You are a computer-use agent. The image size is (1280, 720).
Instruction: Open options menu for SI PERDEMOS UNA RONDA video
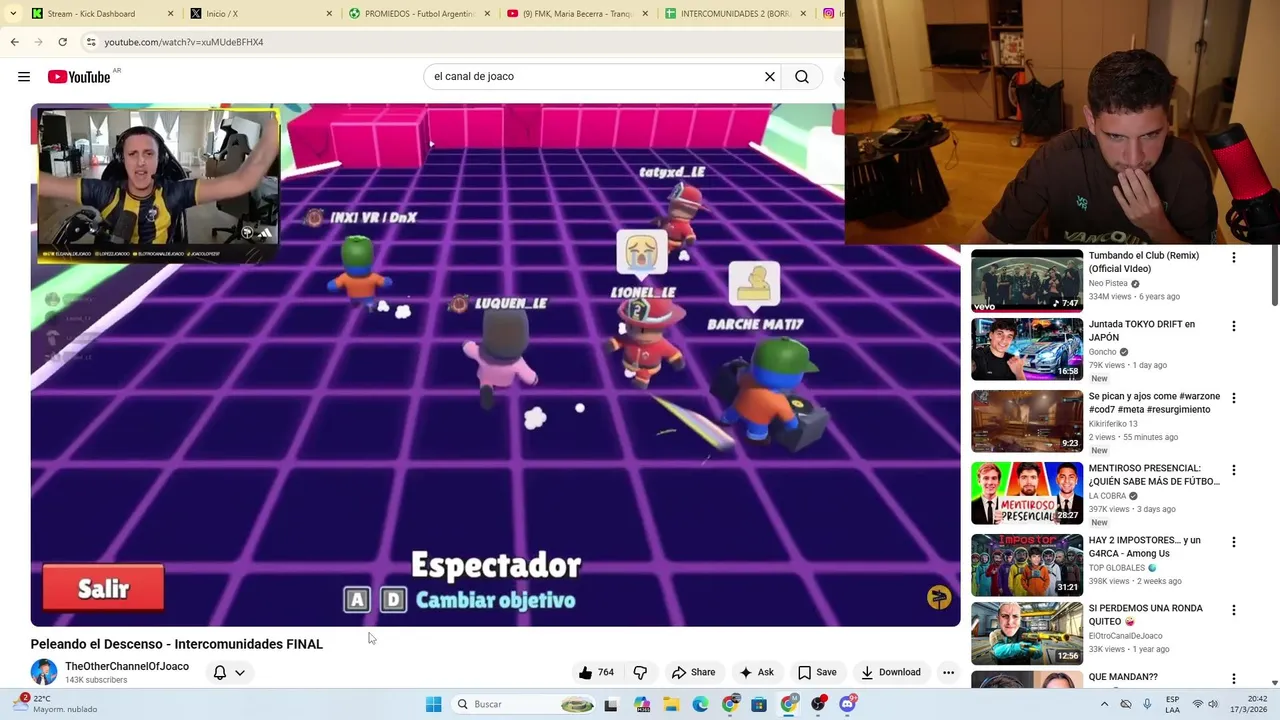(x=1233, y=610)
